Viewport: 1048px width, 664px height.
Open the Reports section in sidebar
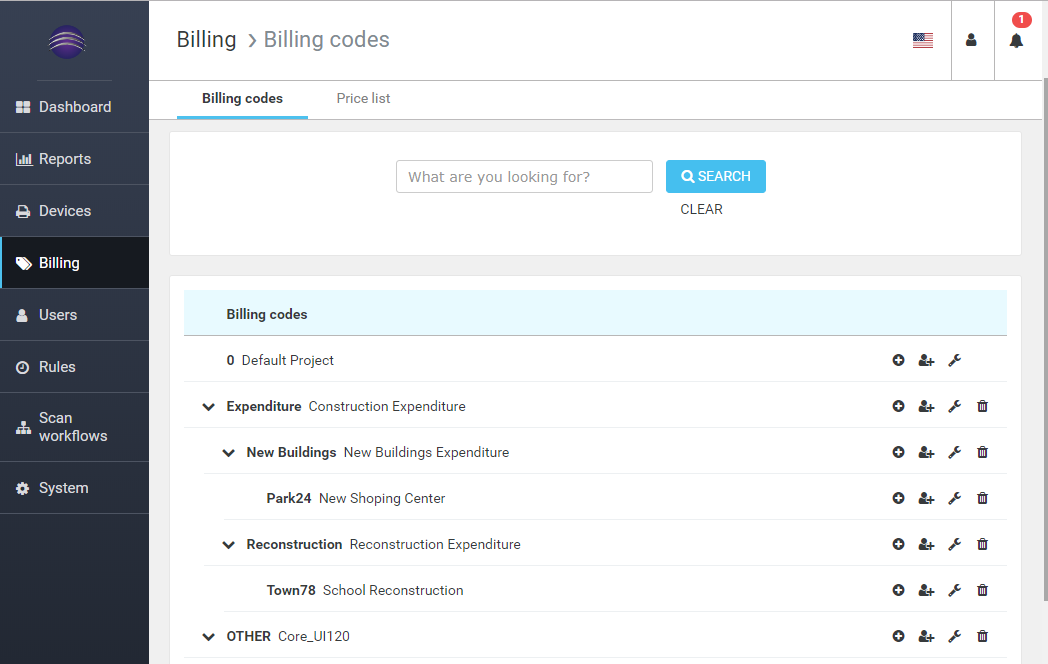(62, 158)
